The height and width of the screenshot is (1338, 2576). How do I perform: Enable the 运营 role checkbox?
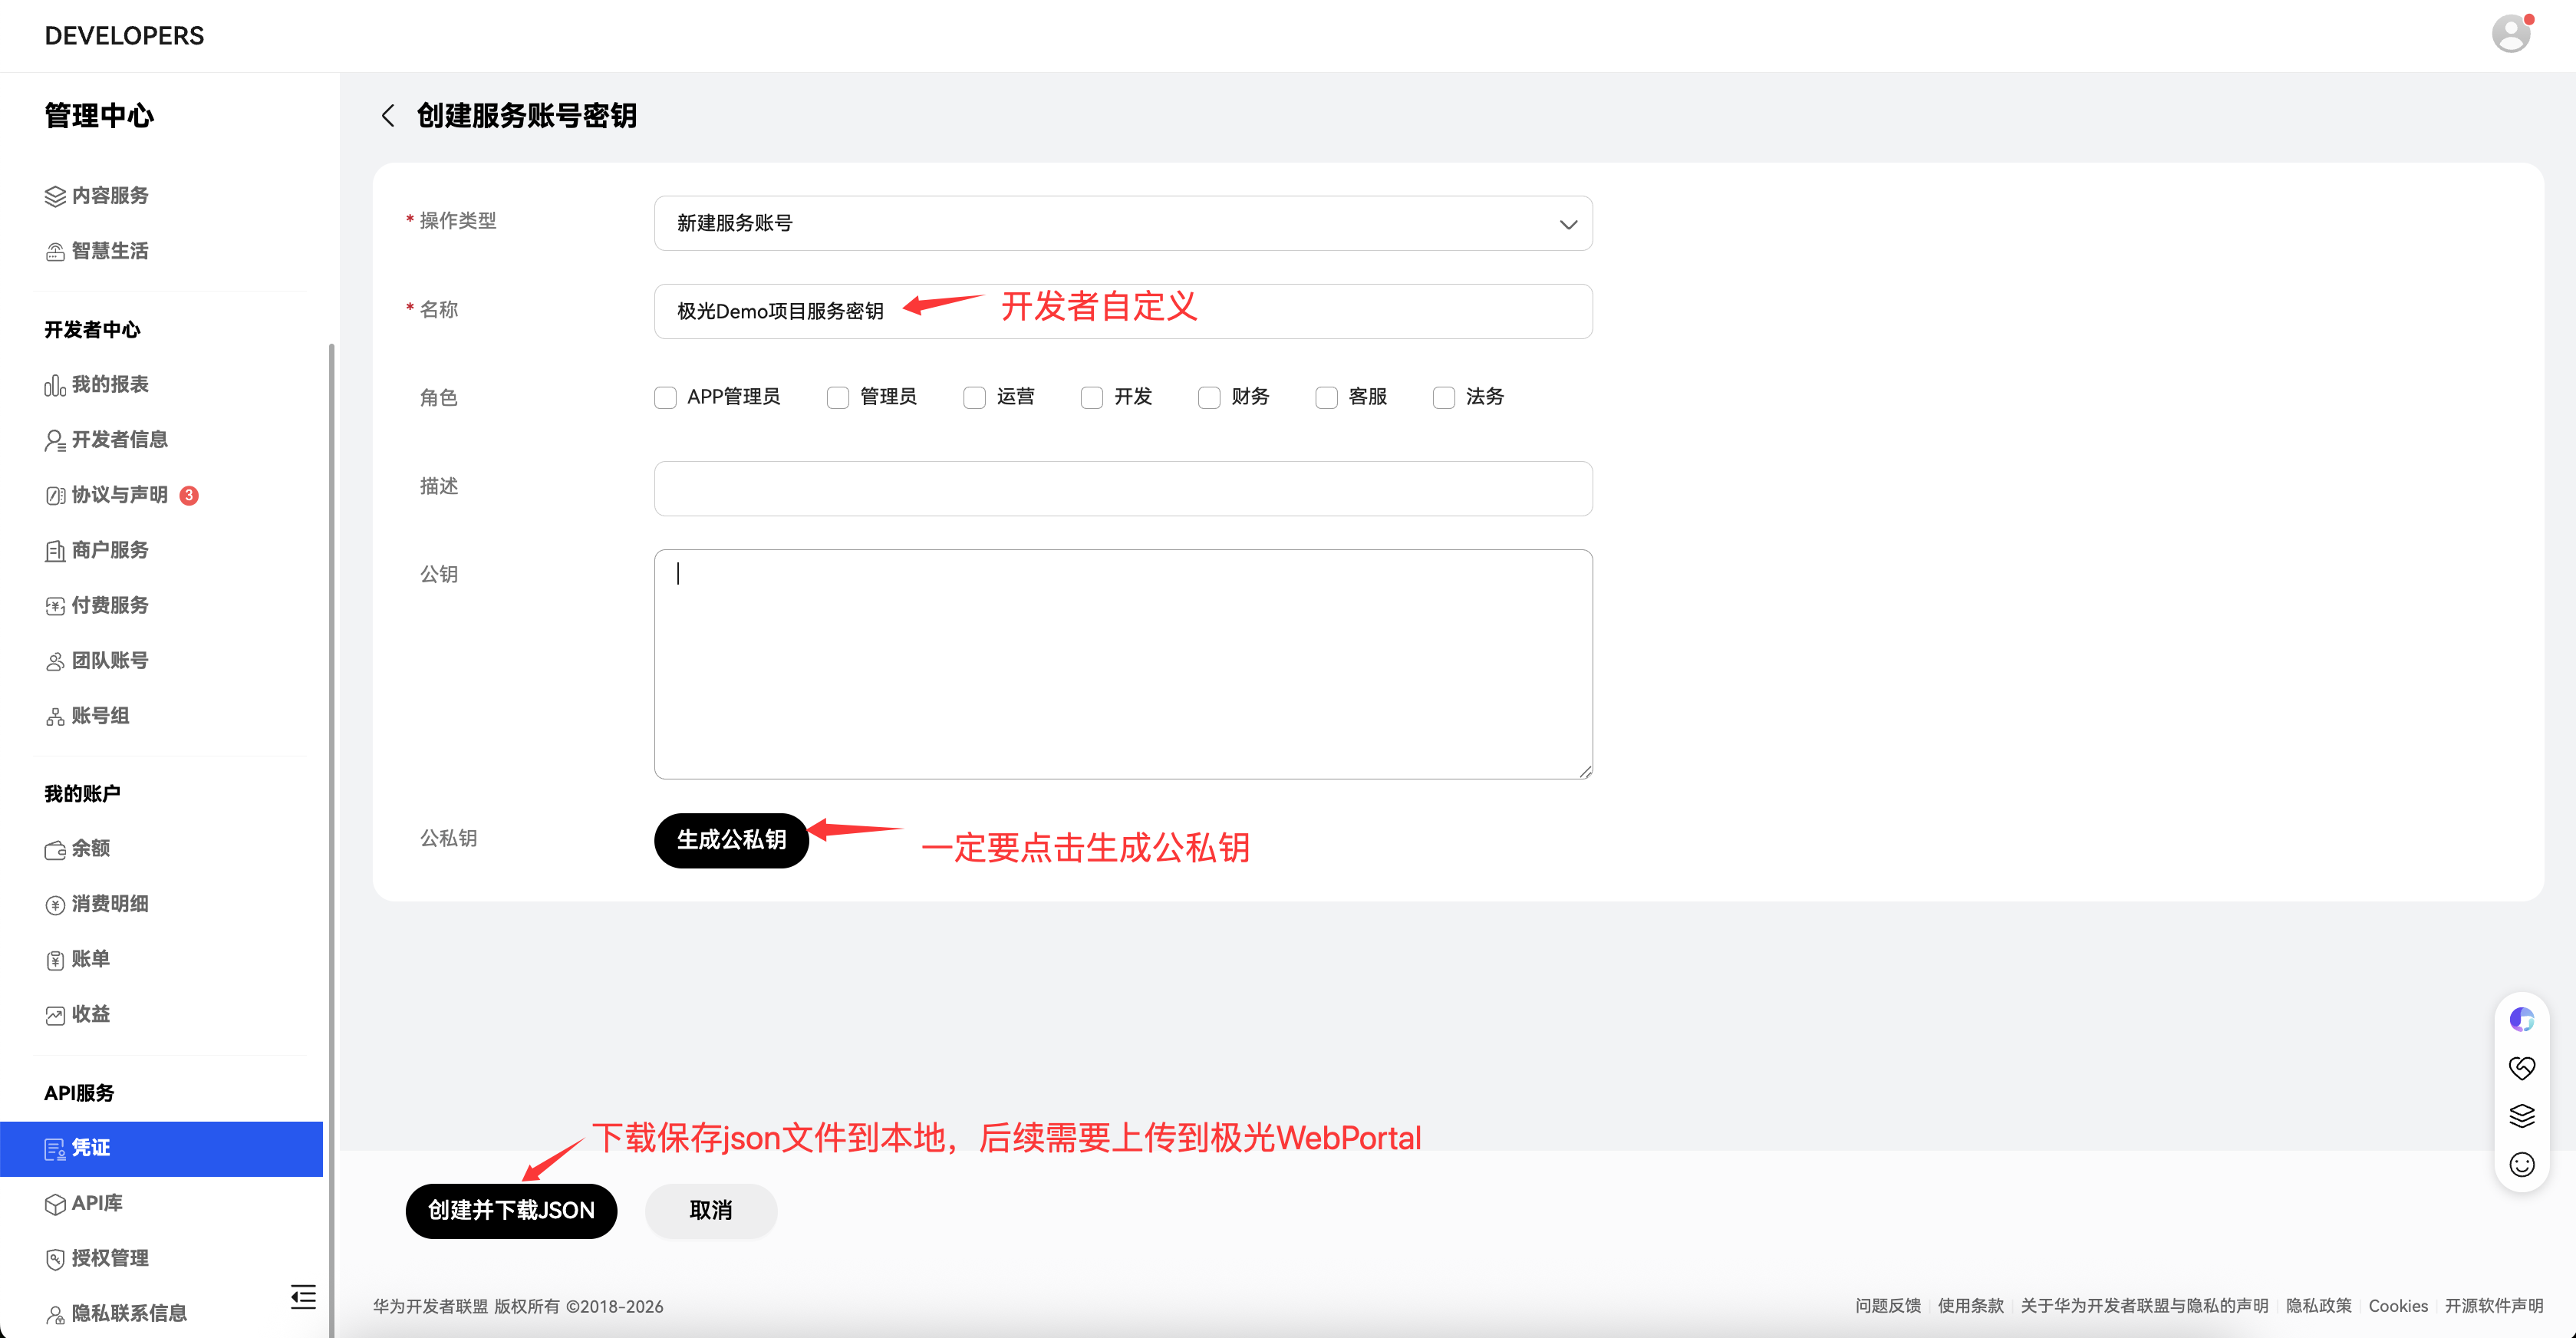click(974, 398)
